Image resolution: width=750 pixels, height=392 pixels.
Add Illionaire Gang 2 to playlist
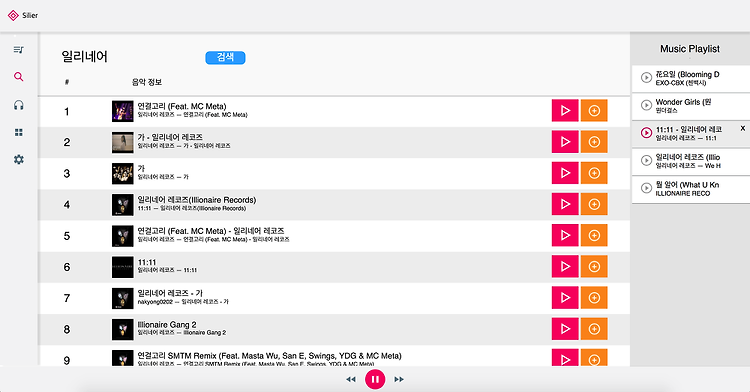[594, 329]
